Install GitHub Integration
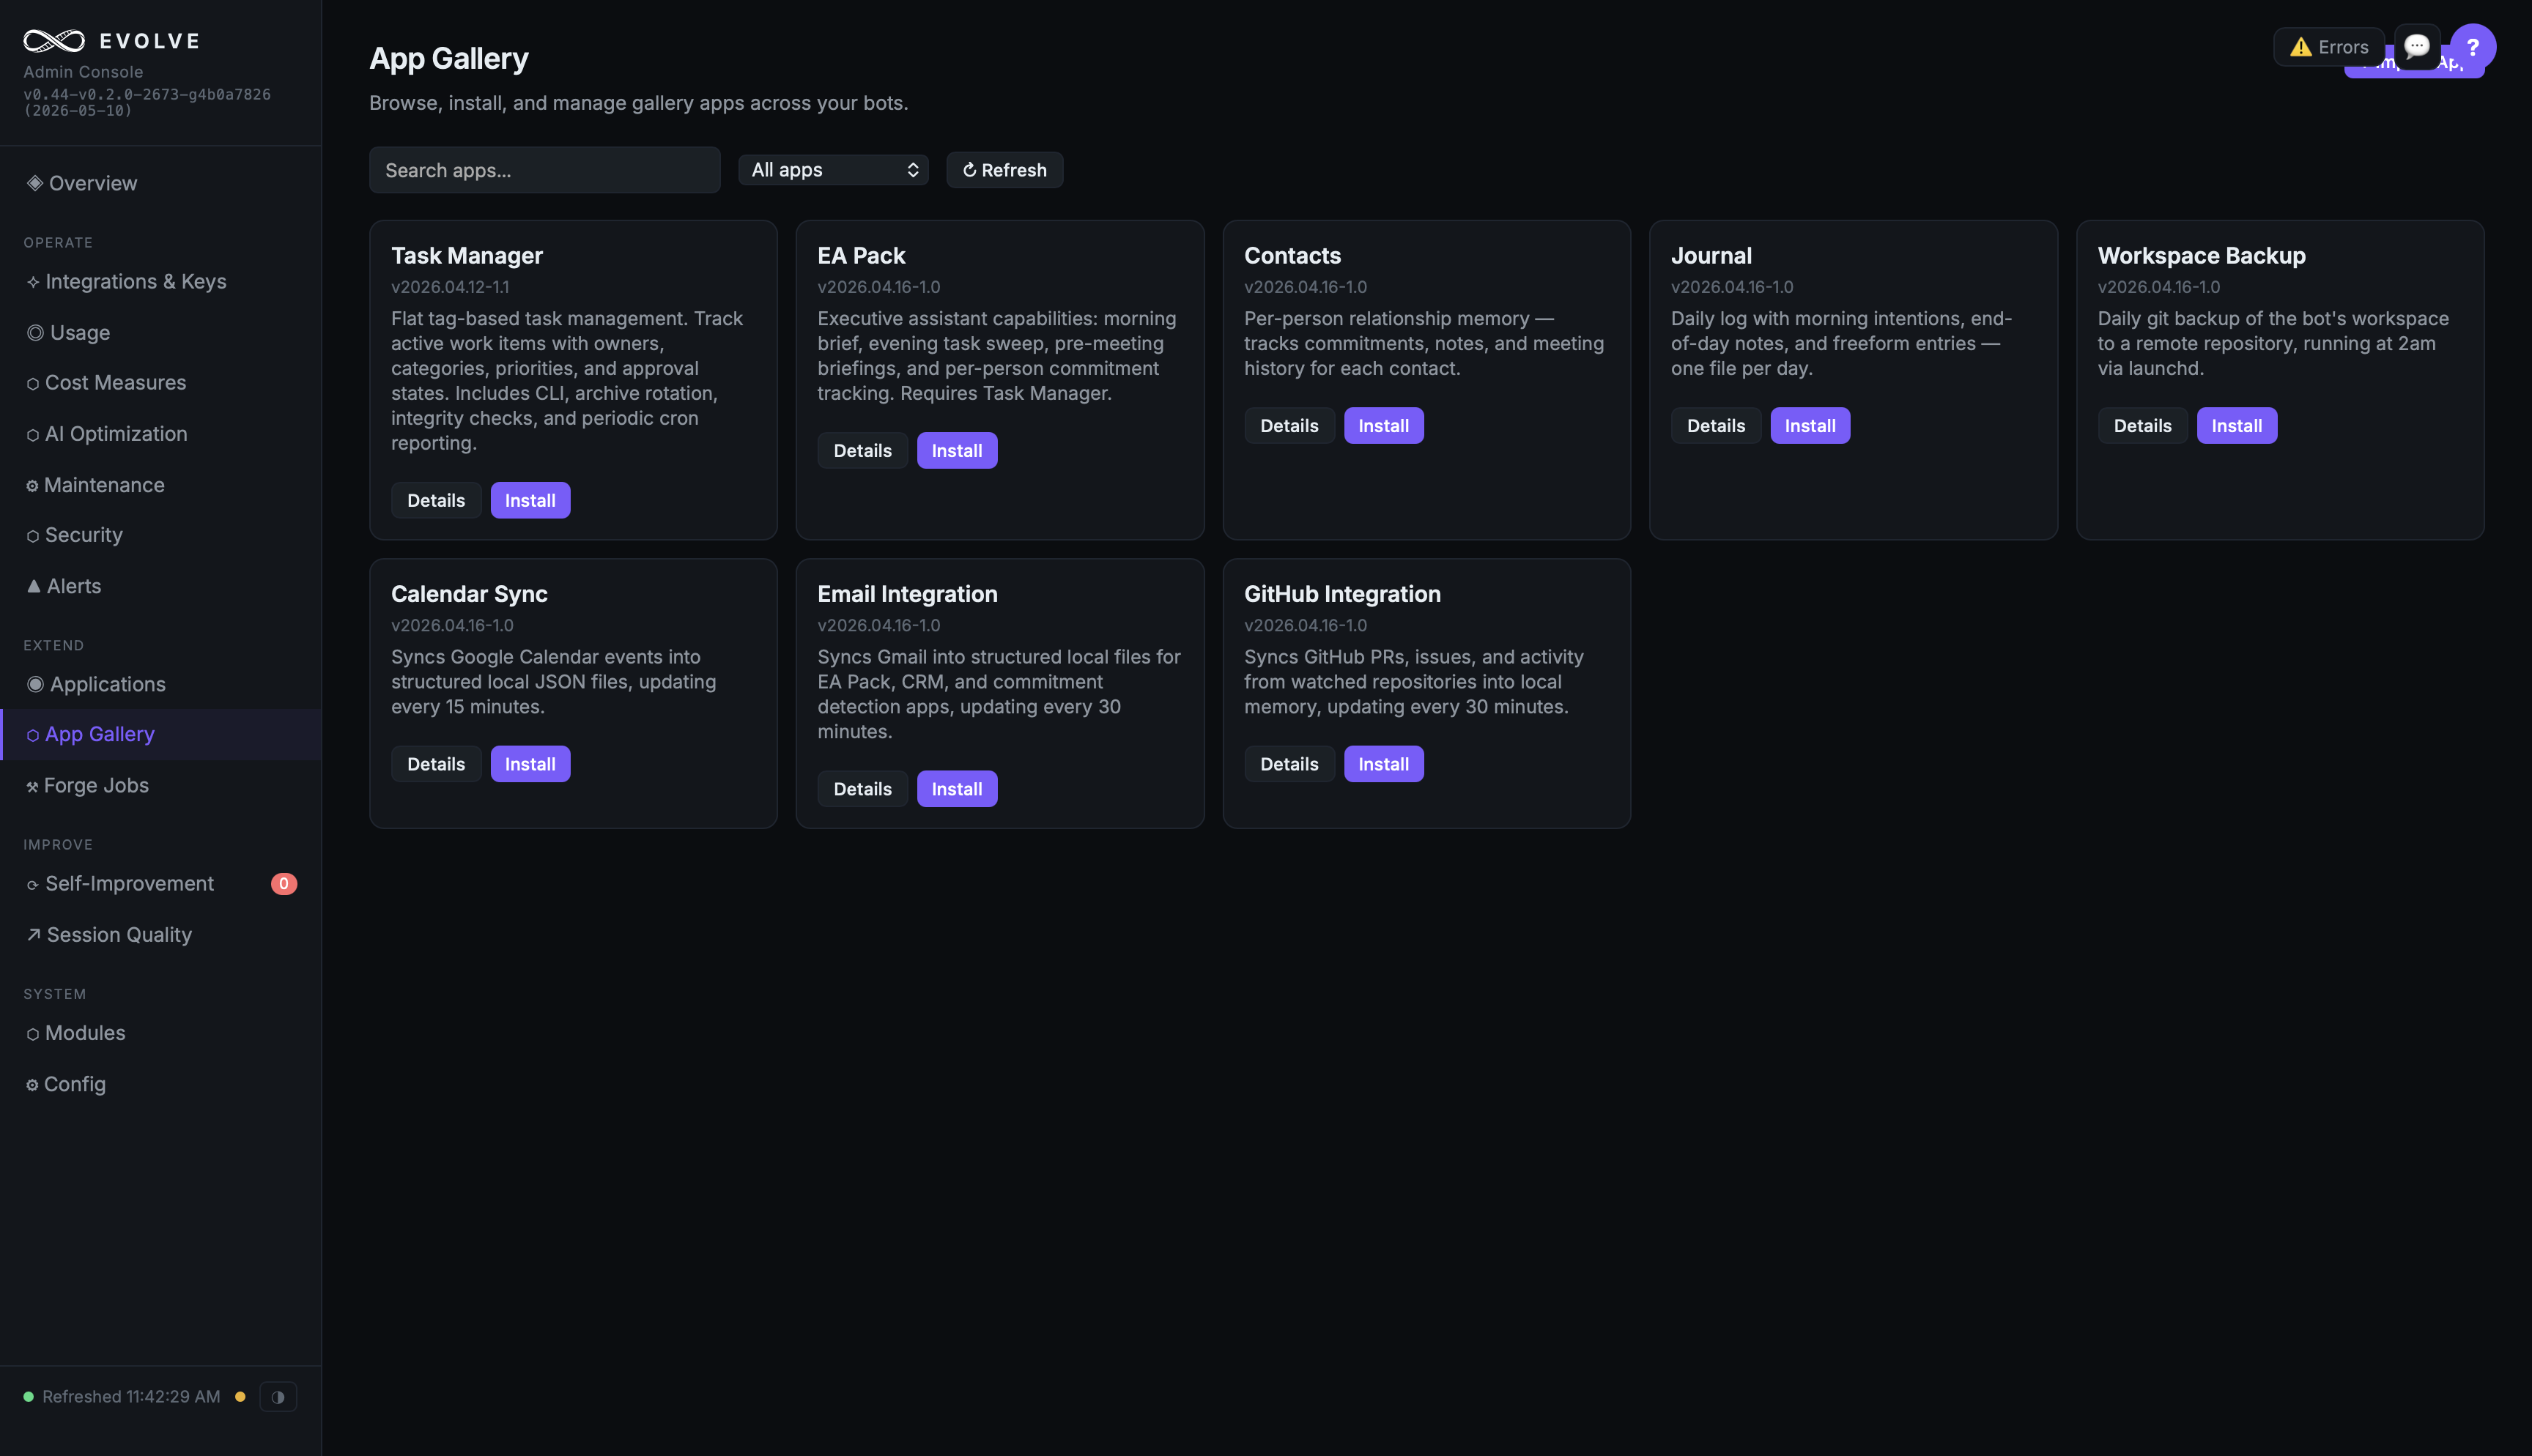The height and width of the screenshot is (1456, 2532). tap(1383, 764)
